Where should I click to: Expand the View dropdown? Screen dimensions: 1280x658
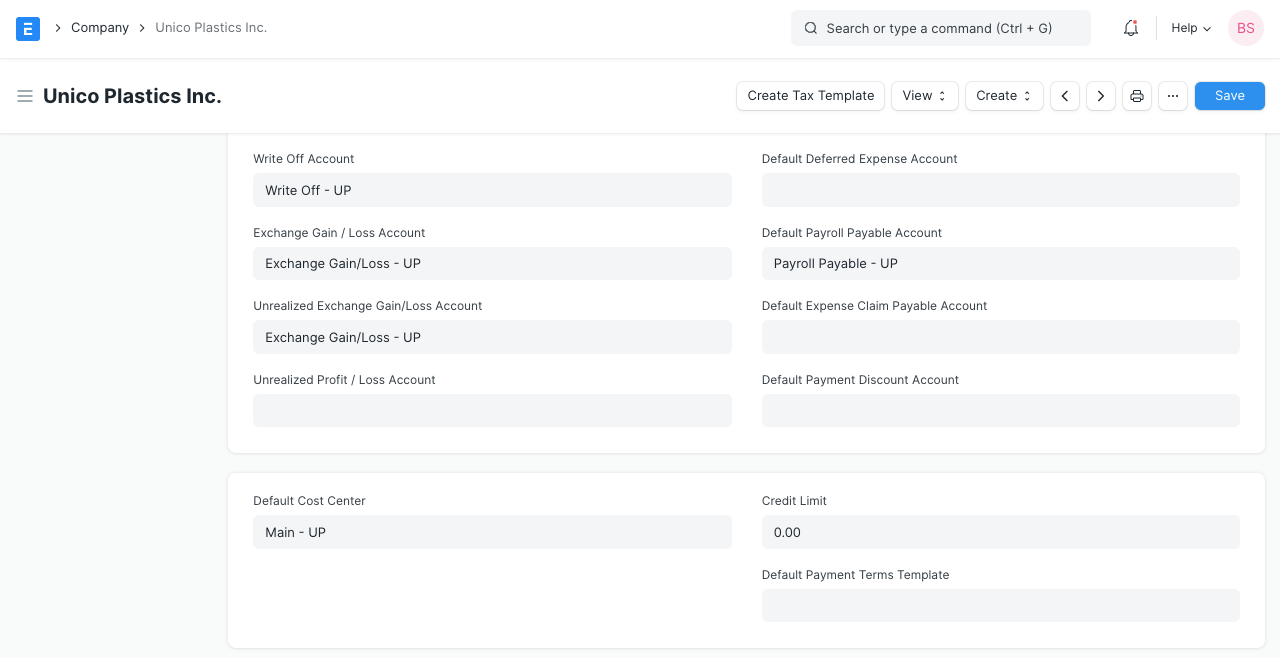[925, 96]
